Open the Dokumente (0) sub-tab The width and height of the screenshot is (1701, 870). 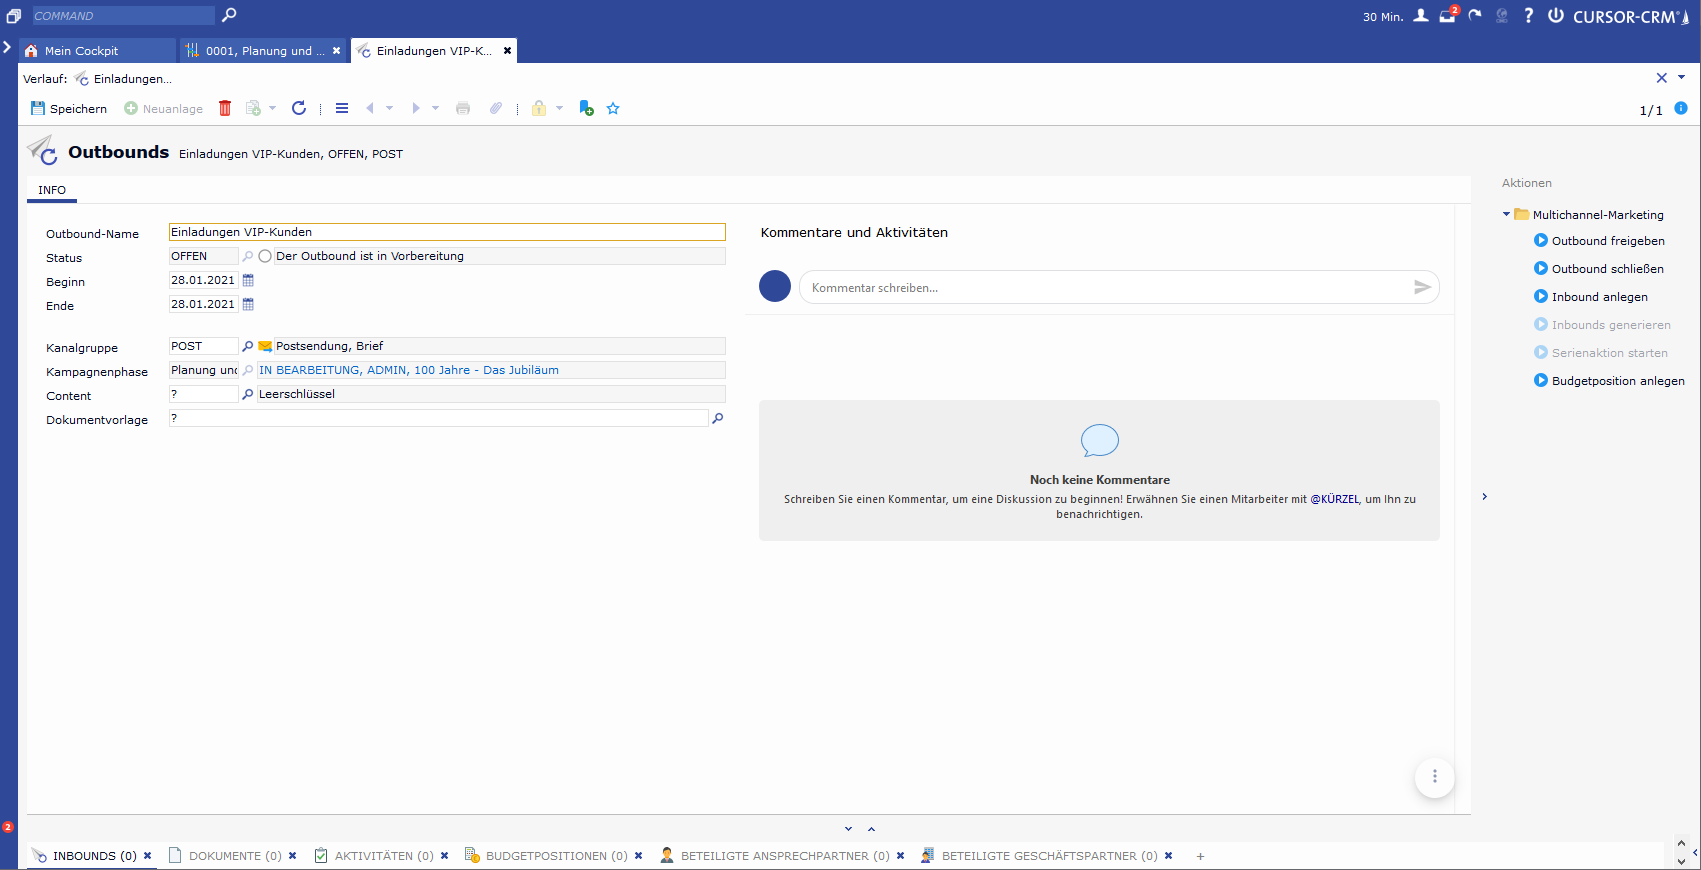tap(234, 856)
